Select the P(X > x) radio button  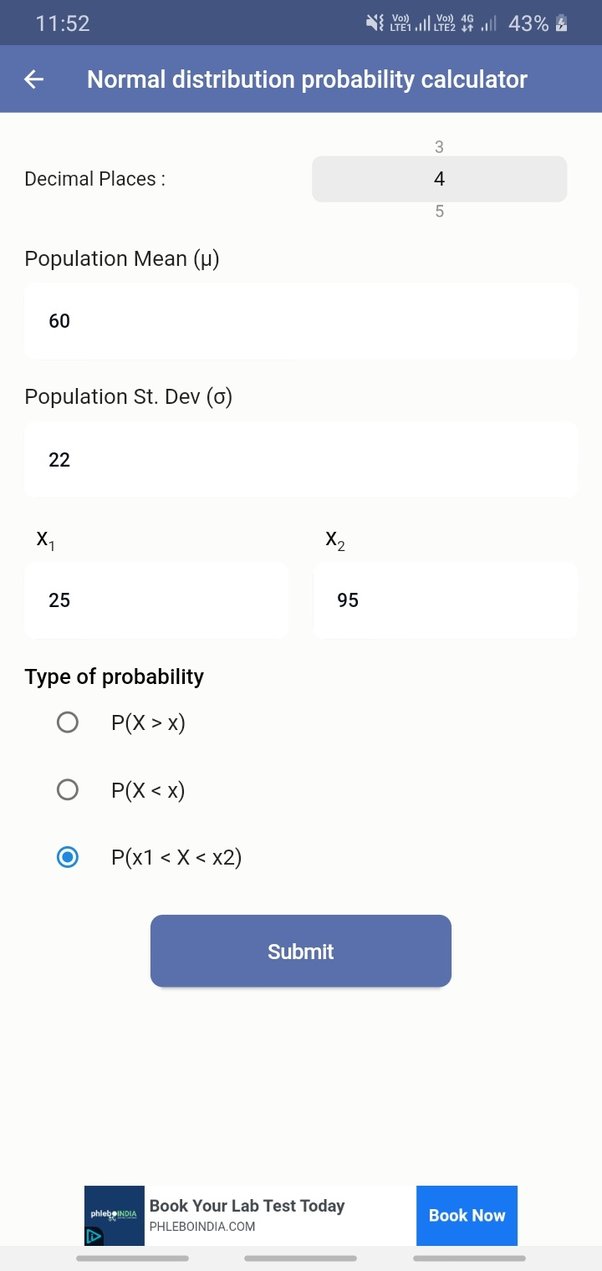(67, 722)
